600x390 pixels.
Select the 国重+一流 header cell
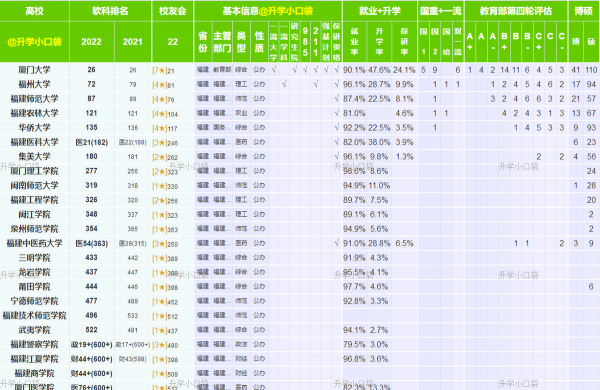click(x=441, y=11)
